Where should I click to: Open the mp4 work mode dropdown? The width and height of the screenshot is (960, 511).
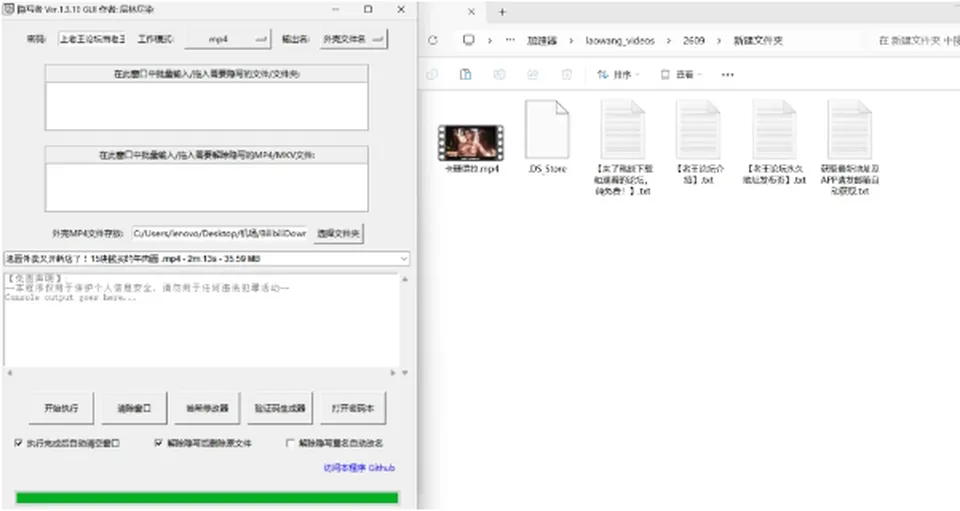[x=228, y=39]
